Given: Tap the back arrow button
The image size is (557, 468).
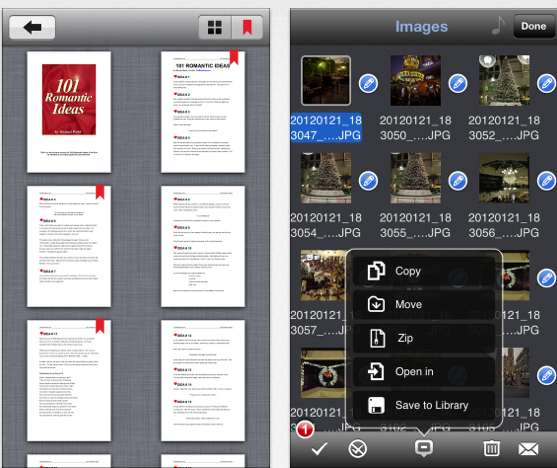Looking at the screenshot, I should [x=32, y=27].
